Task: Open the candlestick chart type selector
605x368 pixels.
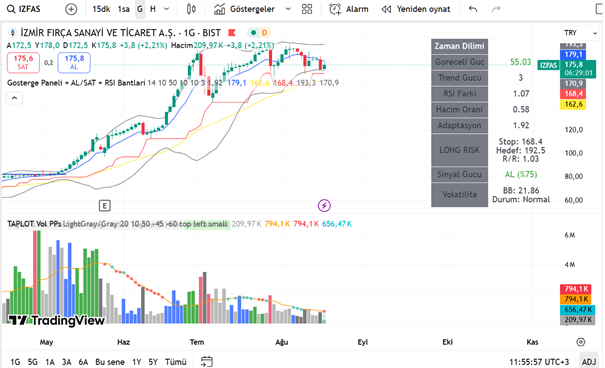Action: point(191,9)
